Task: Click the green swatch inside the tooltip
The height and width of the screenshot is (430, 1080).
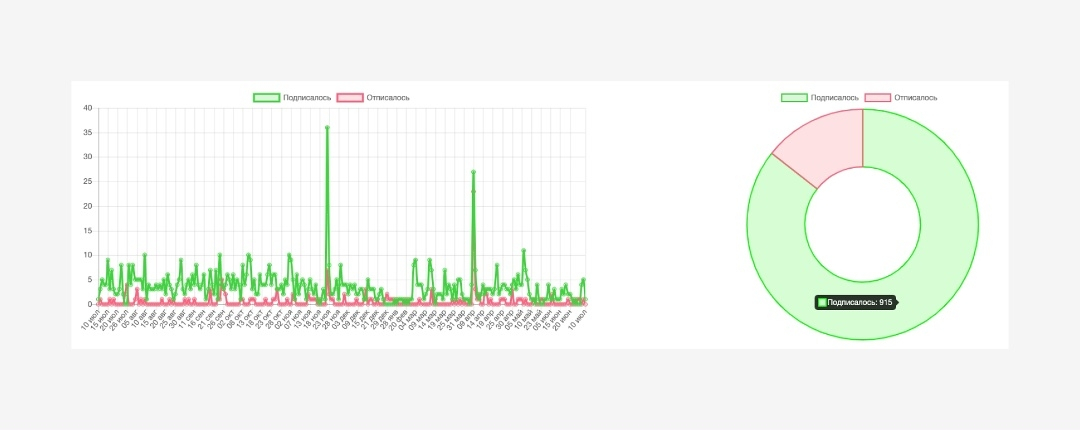Action: point(822,303)
